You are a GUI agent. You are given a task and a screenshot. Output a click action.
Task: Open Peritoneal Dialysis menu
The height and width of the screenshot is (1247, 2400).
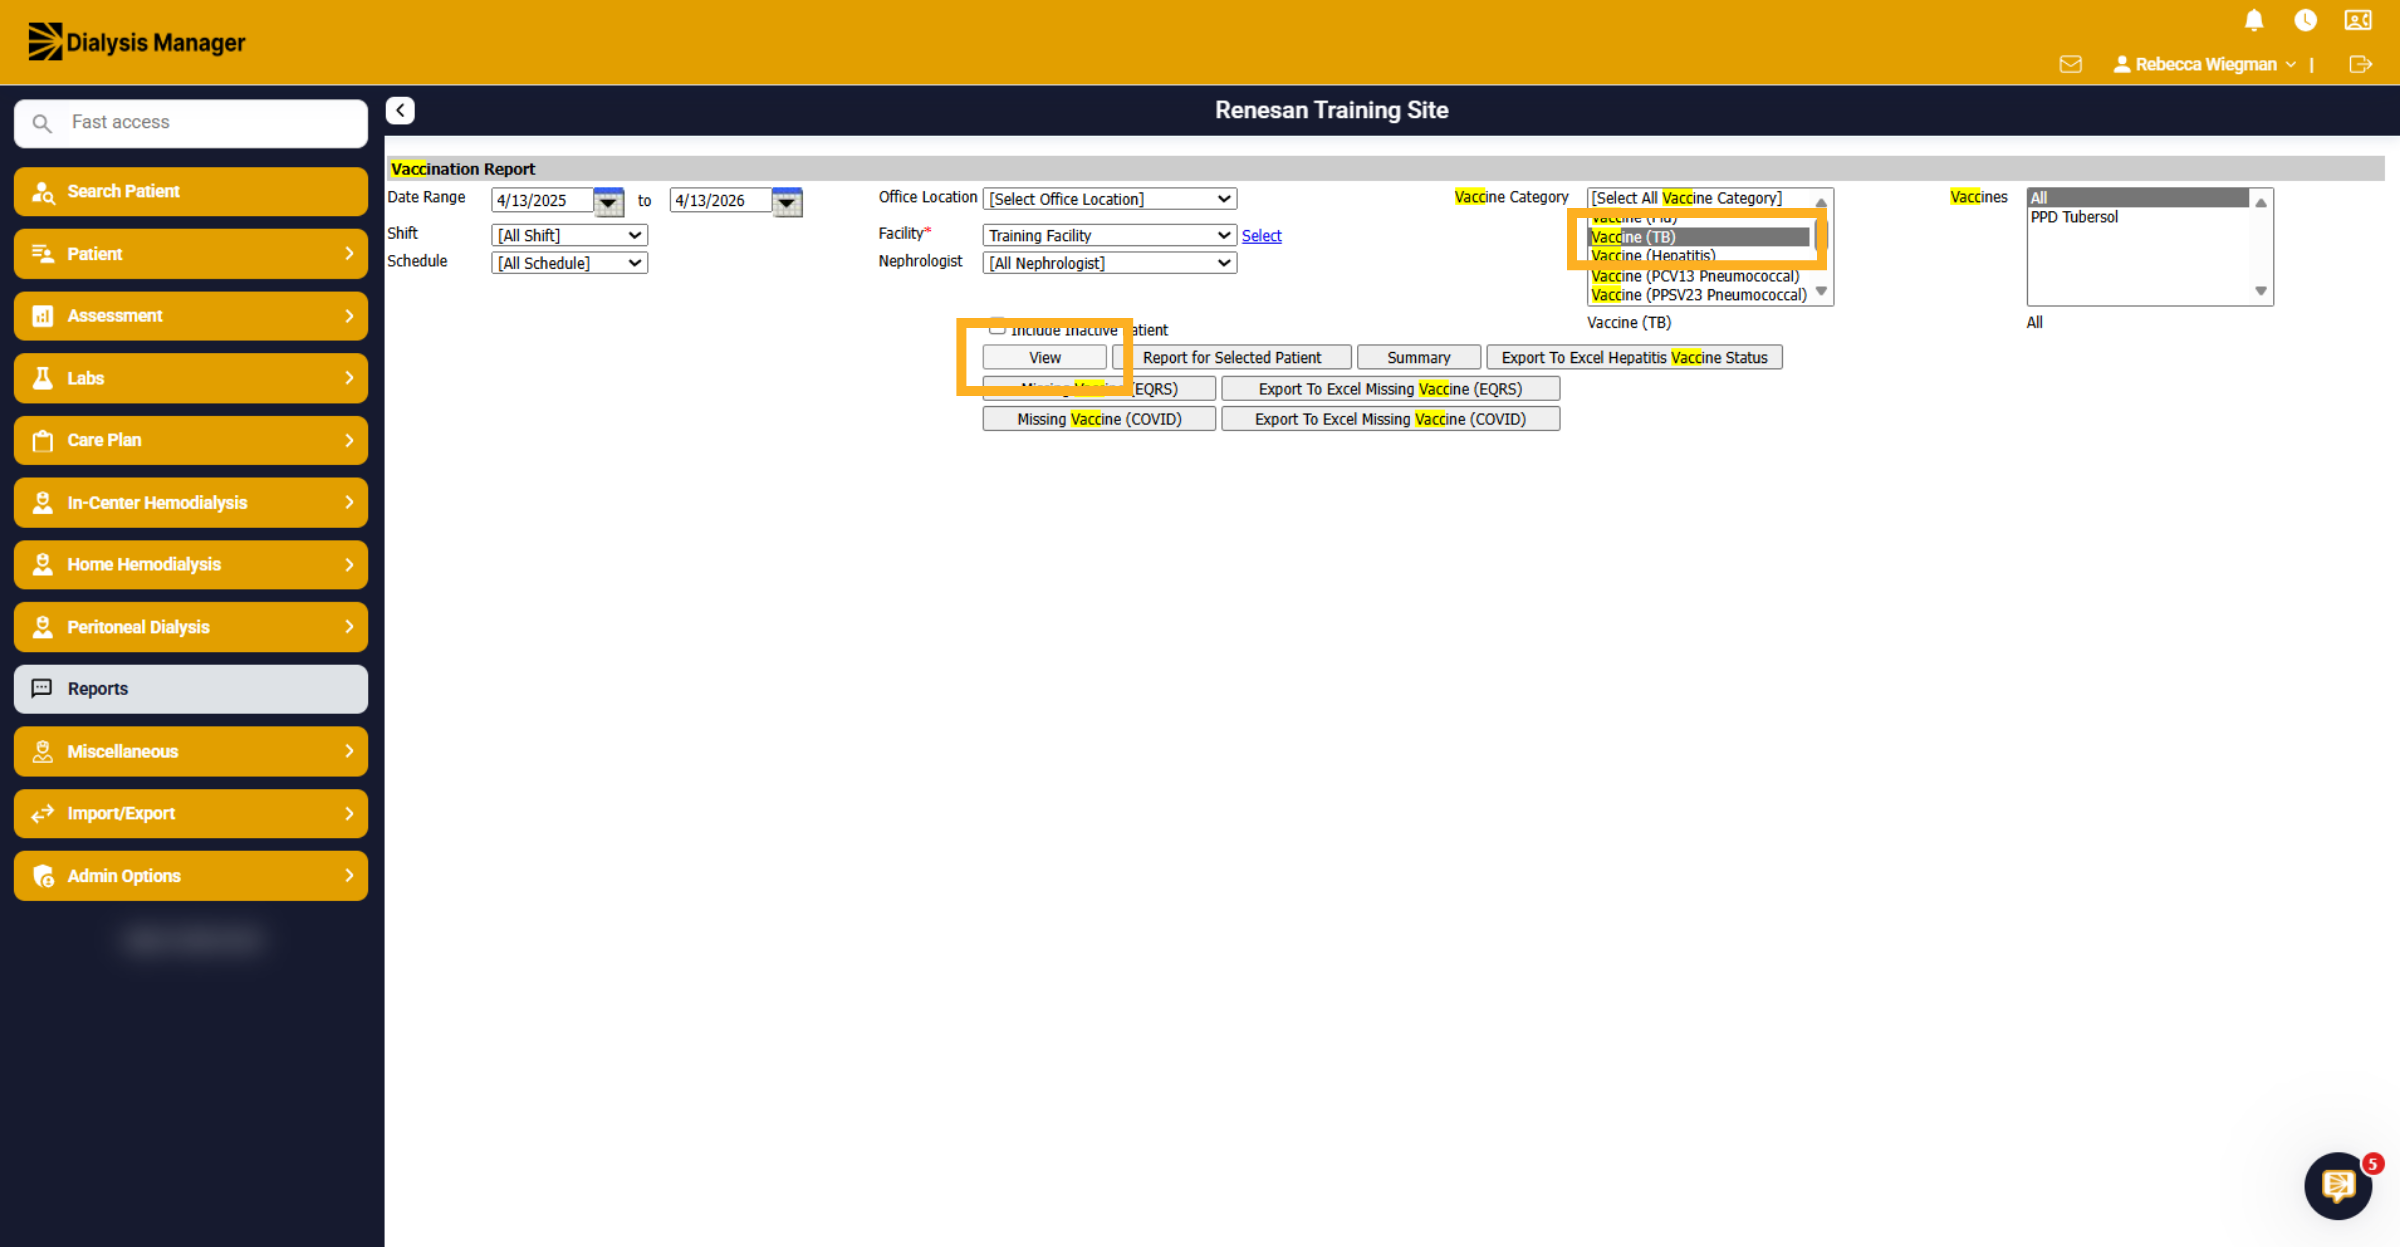pyautogui.click(x=191, y=627)
